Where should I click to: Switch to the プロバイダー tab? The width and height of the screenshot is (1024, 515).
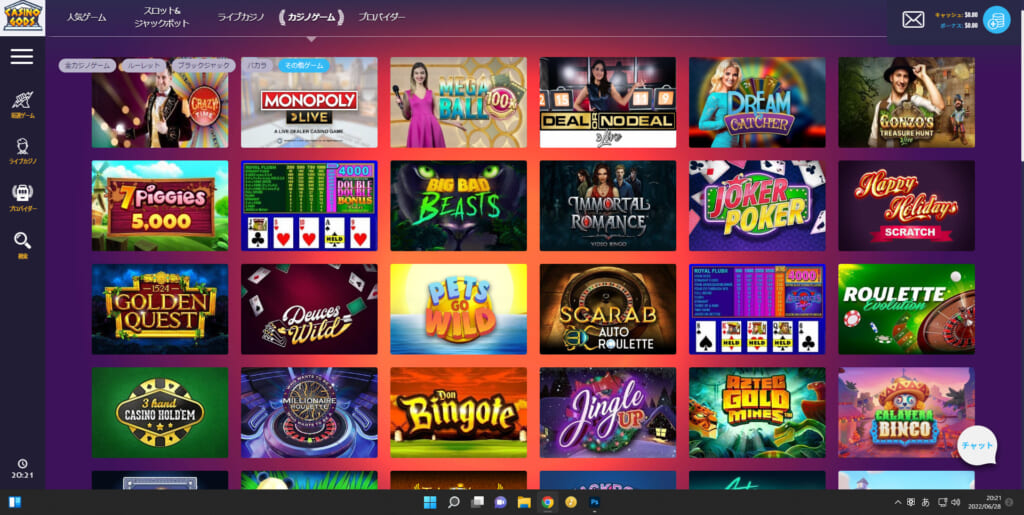[381, 18]
